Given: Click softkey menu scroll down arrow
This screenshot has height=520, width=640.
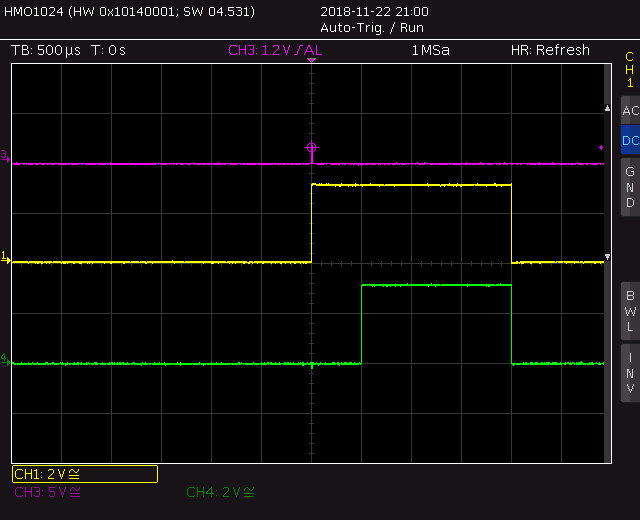Looking at the screenshot, I should [607, 257].
